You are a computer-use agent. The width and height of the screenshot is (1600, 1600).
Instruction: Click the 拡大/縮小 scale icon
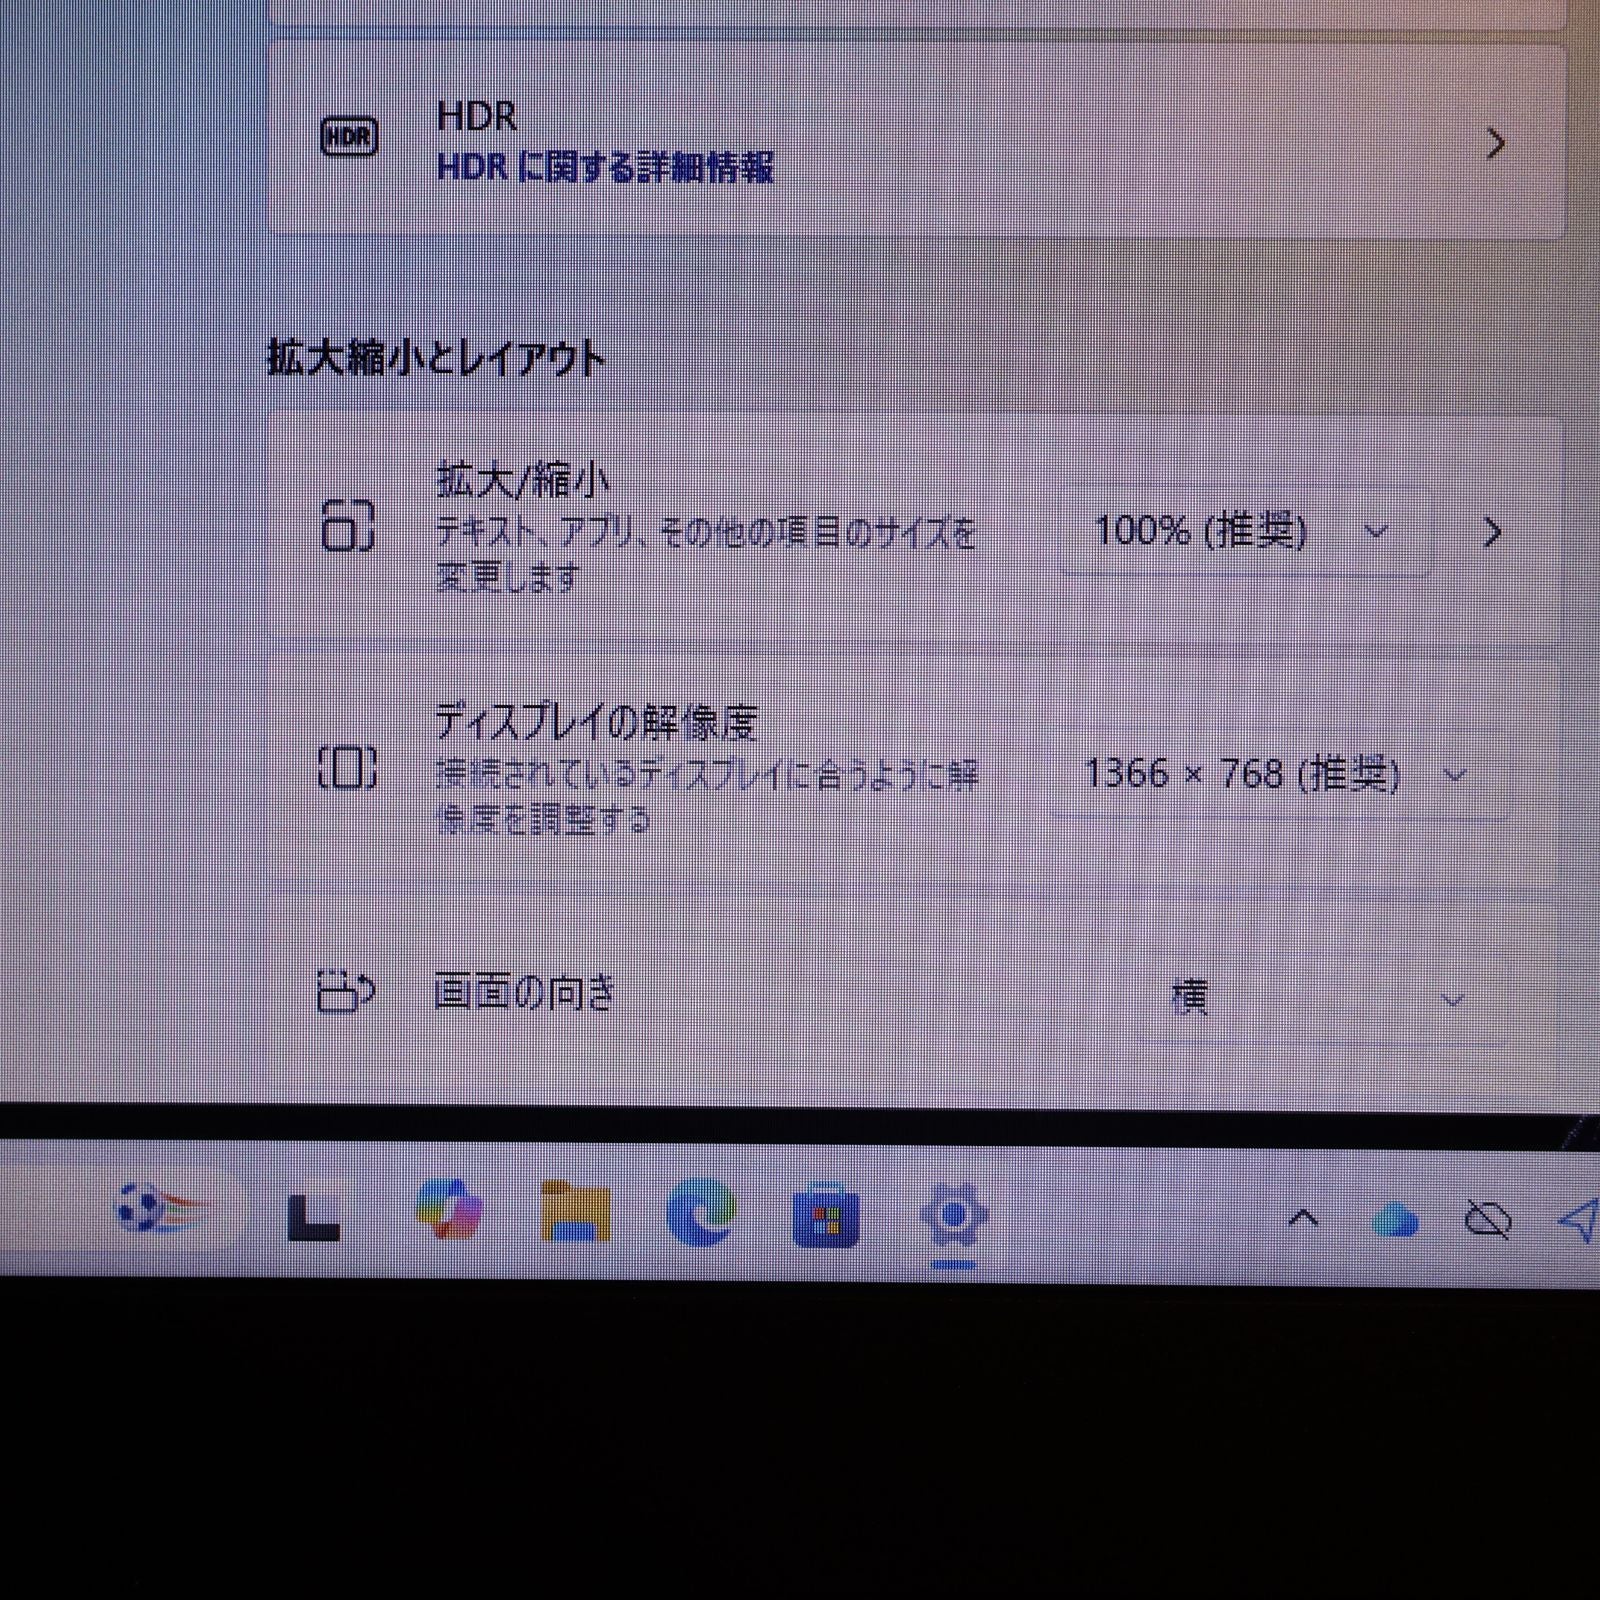tap(348, 526)
